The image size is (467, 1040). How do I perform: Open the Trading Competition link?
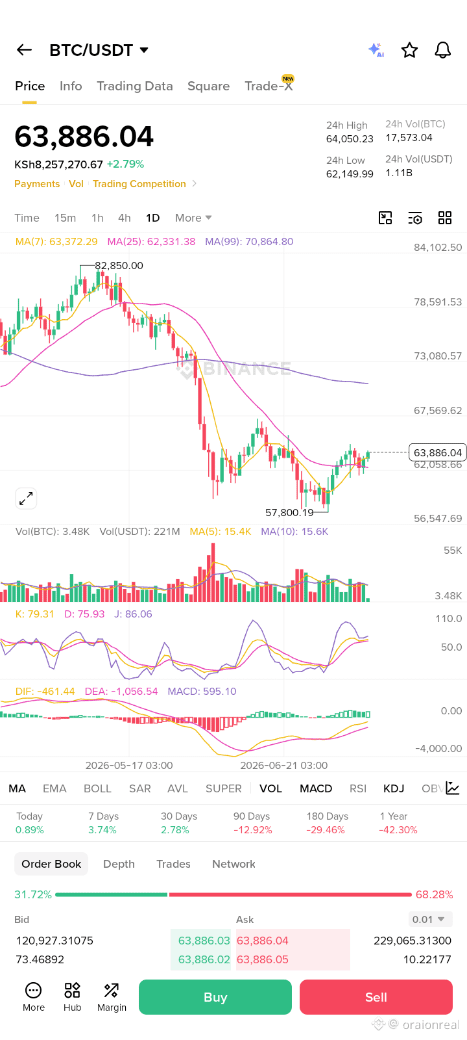[x=139, y=184]
